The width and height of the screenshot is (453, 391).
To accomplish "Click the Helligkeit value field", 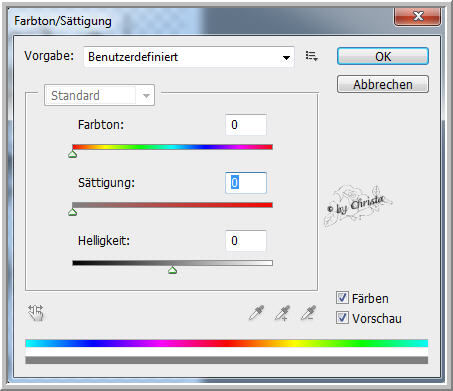I will pos(246,241).
